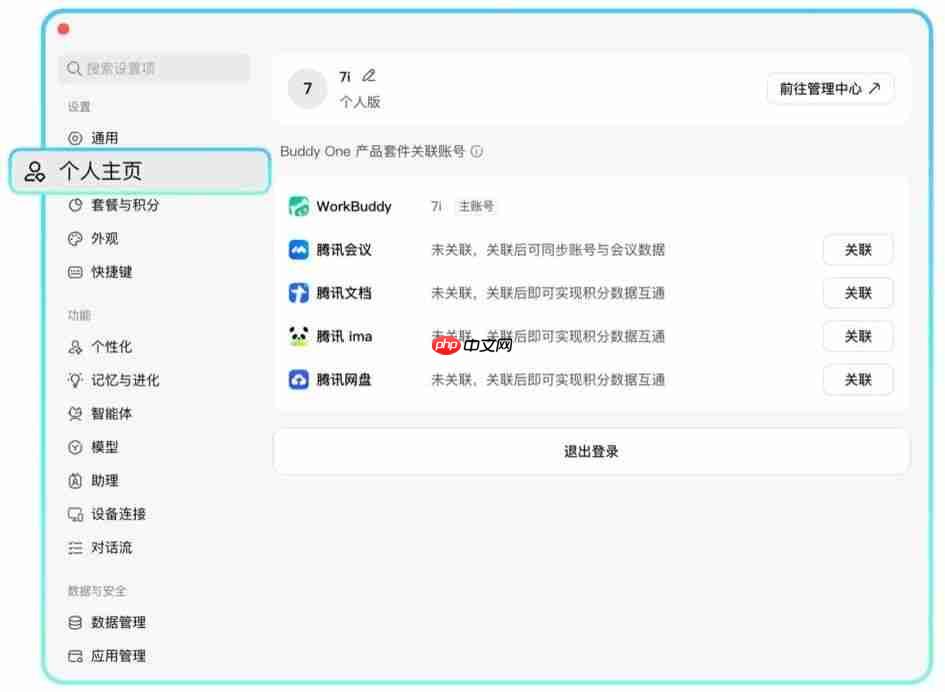This screenshot has height=692, width=945.
Task: Click the 主账号 tag beside WorkBuddy
Action: [x=476, y=207]
